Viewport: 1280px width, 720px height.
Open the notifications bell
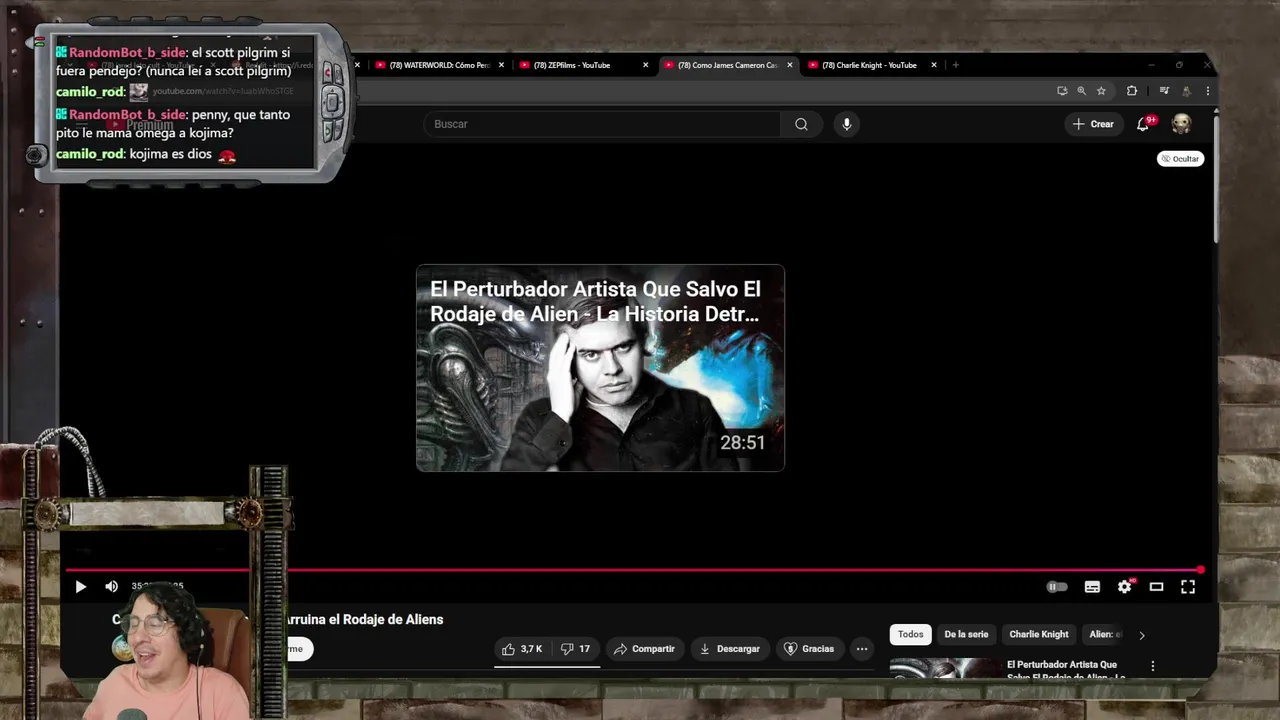1143,124
